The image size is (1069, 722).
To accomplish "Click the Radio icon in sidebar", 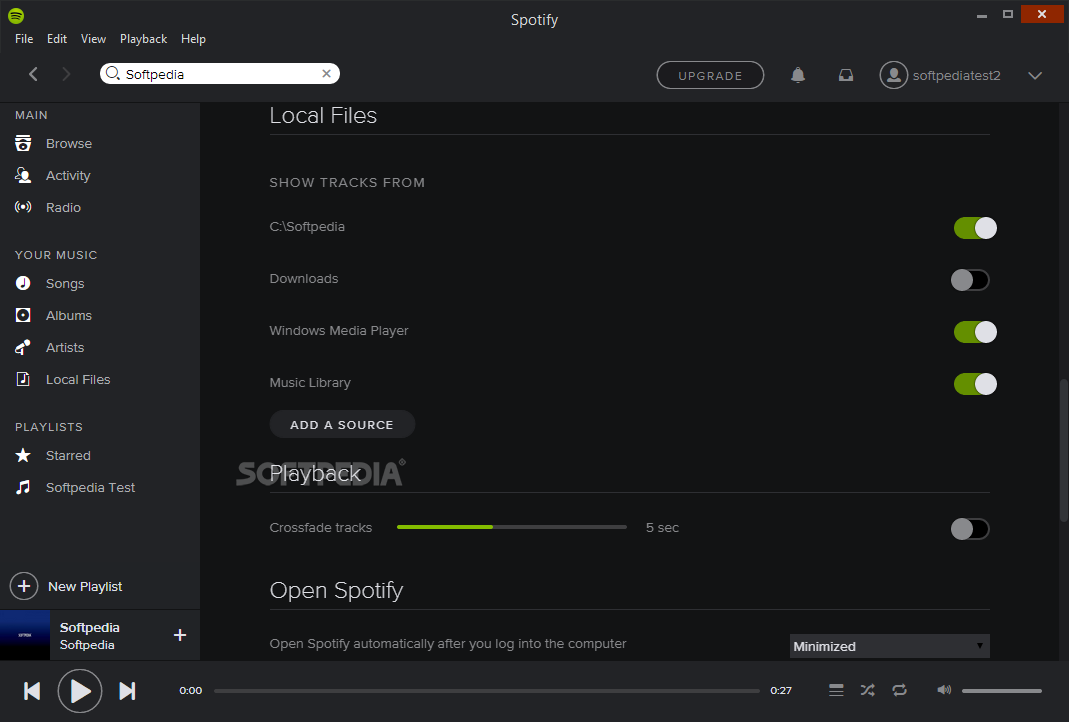I will 23,207.
